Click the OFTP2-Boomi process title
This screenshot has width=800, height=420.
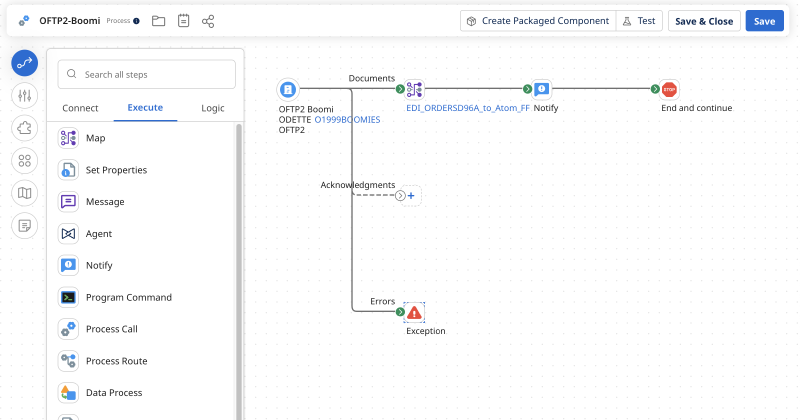pos(70,21)
